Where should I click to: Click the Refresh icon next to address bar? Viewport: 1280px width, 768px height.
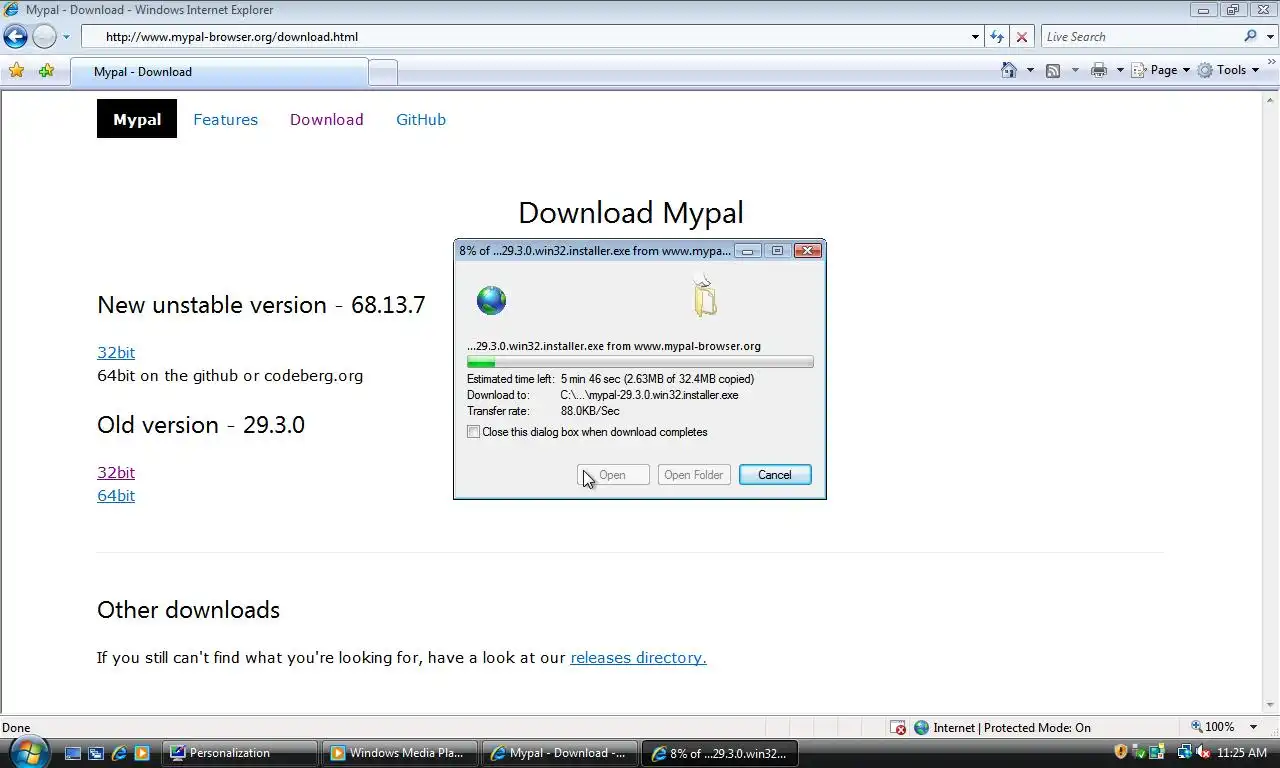(x=997, y=37)
